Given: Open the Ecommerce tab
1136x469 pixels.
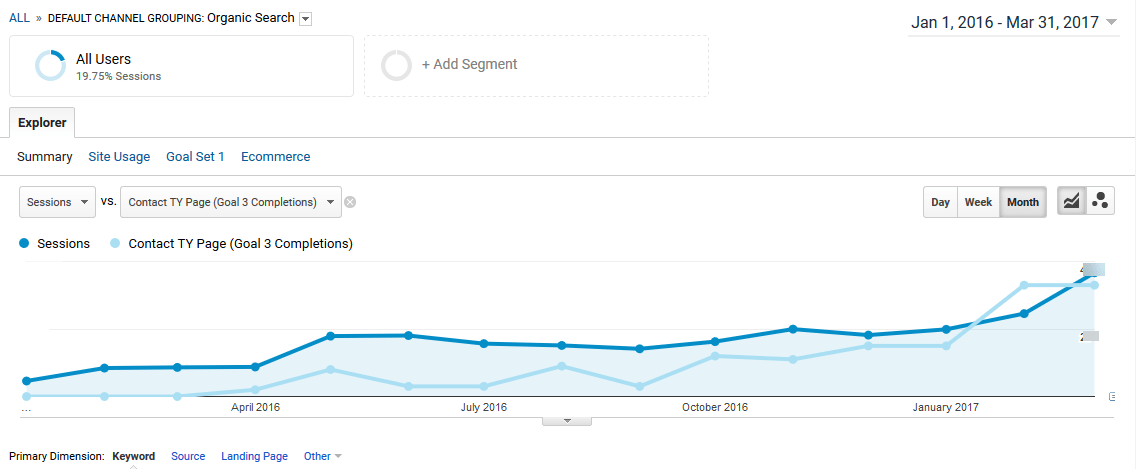Looking at the screenshot, I should click(x=275, y=157).
